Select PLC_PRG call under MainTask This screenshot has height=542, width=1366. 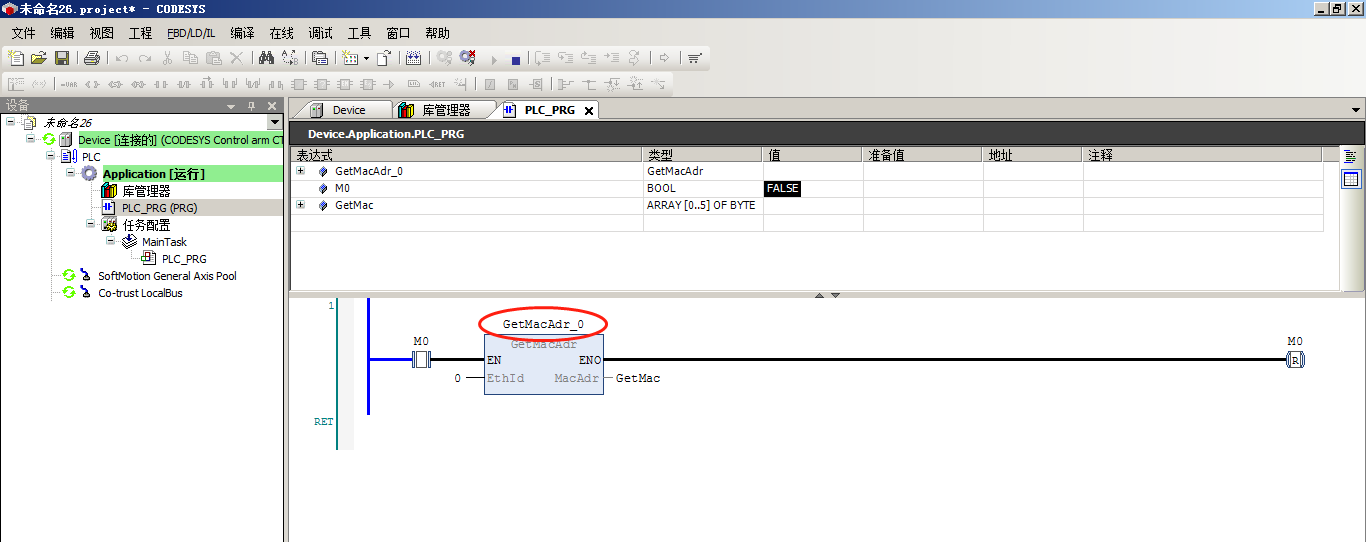click(184, 259)
